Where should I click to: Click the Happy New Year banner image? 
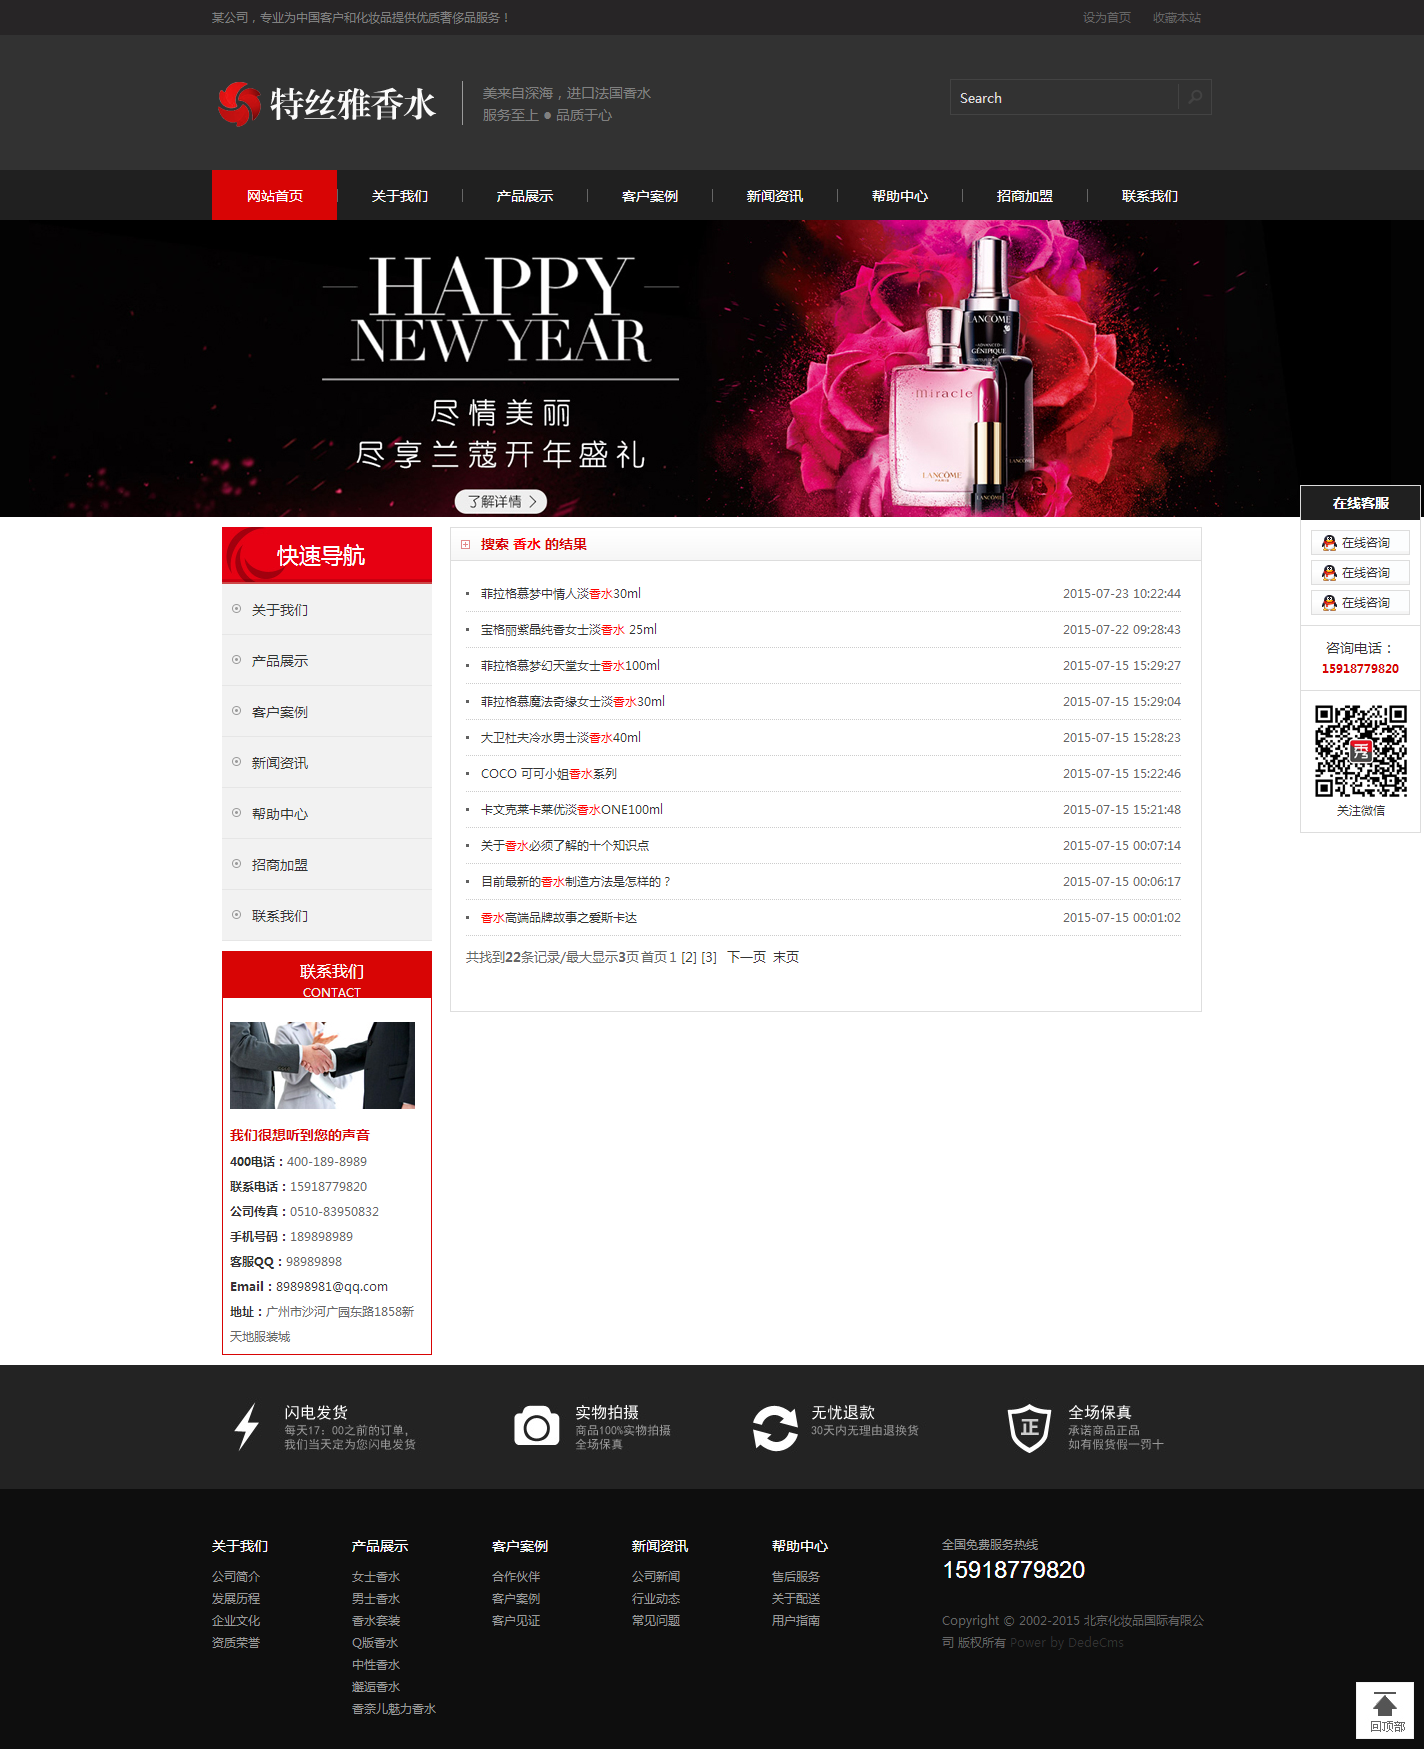tap(712, 368)
